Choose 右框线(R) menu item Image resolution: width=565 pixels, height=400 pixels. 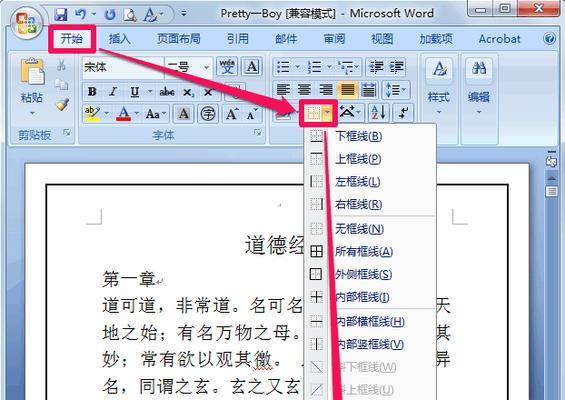pos(370,204)
